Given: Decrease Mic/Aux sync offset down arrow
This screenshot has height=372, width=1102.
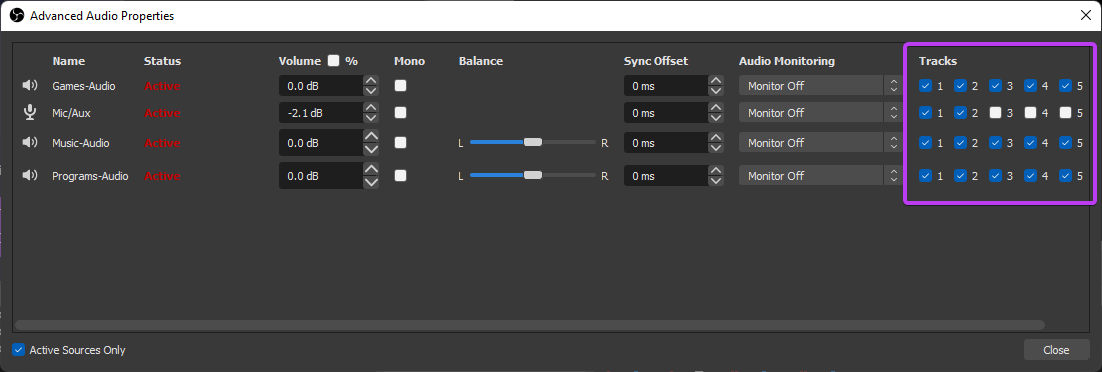Looking at the screenshot, I should click(x=715, y=117).
